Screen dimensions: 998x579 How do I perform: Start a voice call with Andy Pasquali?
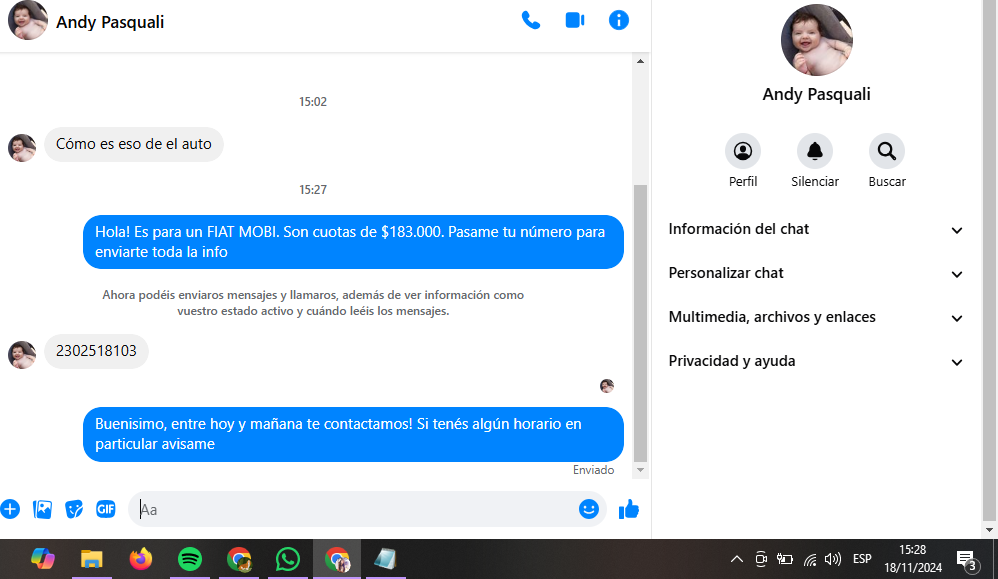coord(531,20)
